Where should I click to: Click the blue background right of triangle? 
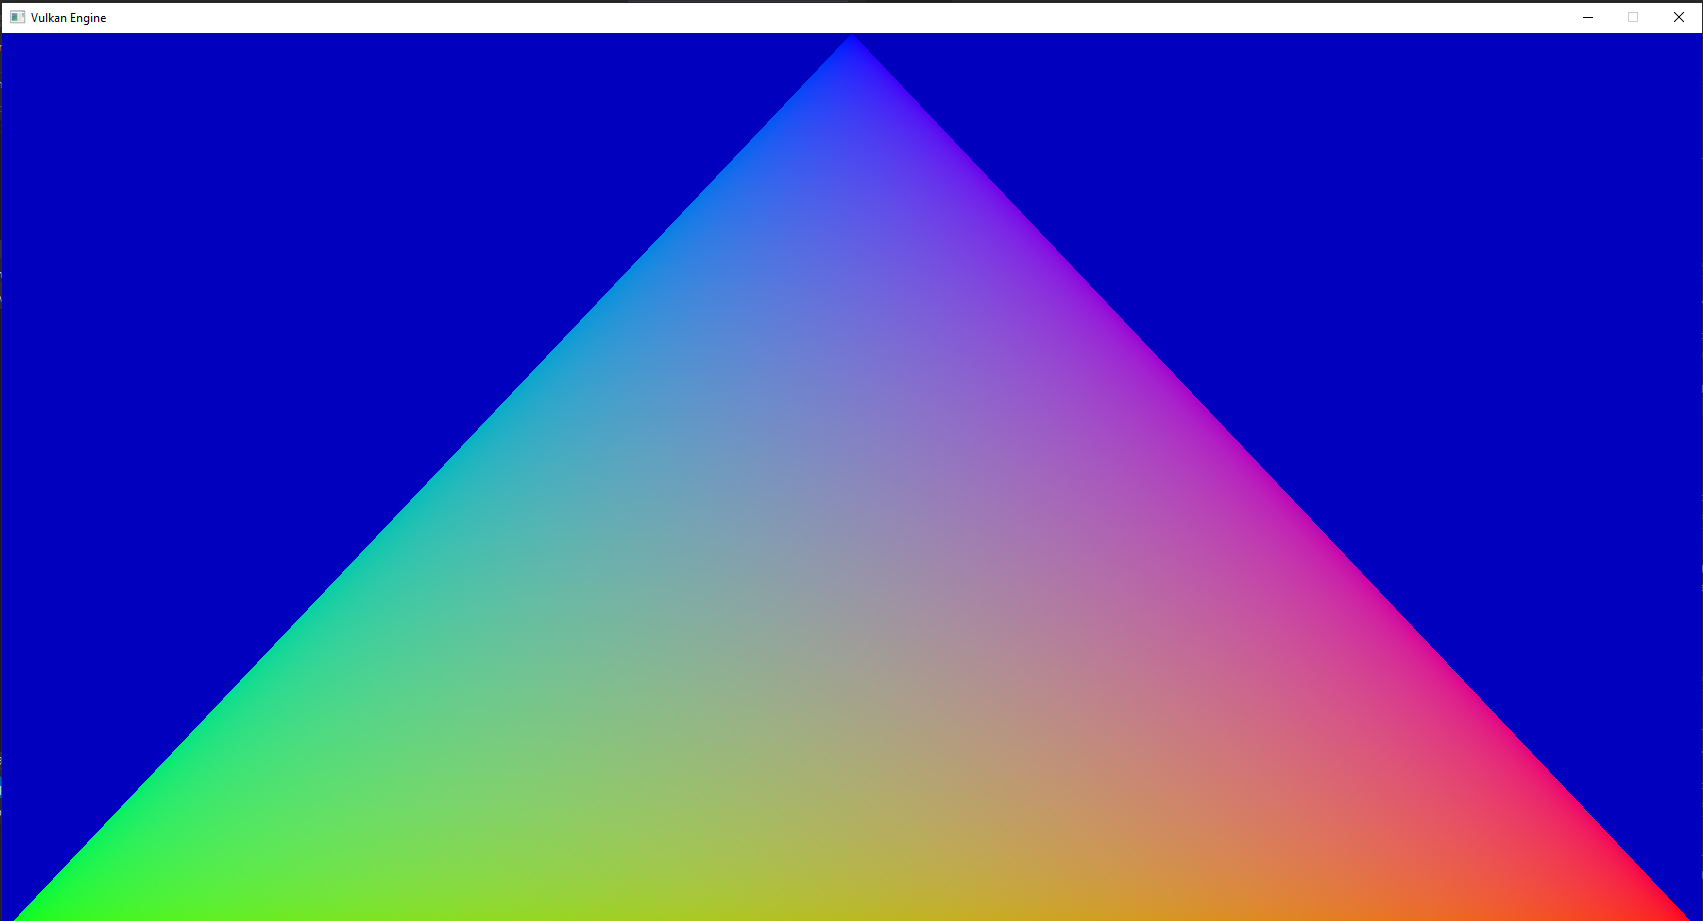(x=1500, y=300)
